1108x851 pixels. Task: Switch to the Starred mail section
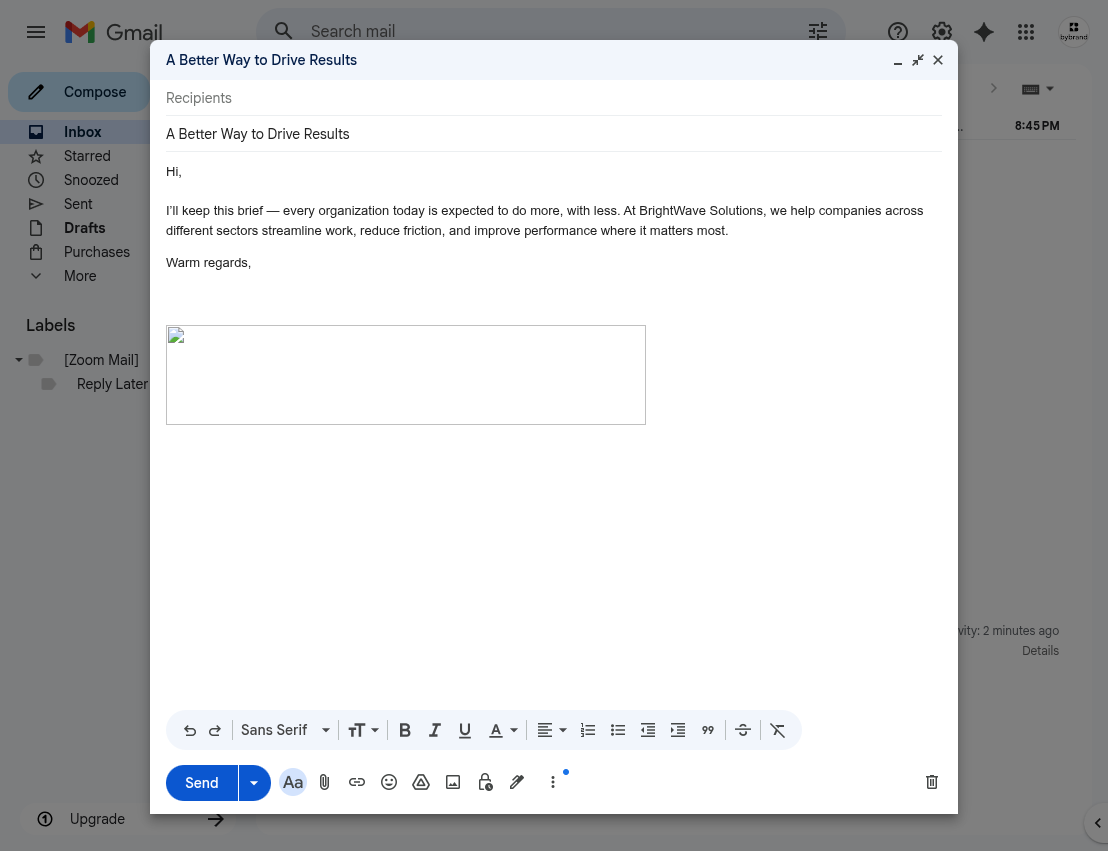(x=86, y=156)
